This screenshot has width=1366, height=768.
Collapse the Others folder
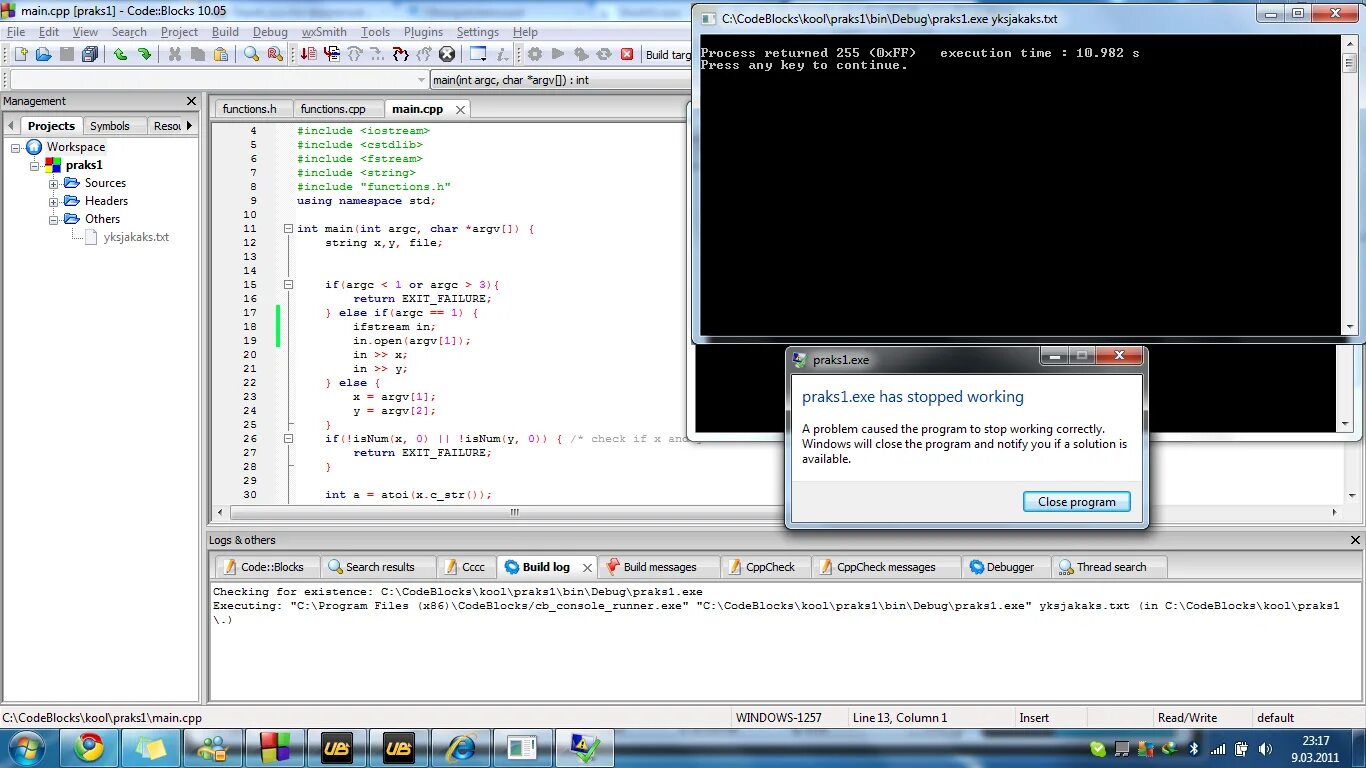tap(54, 219)
